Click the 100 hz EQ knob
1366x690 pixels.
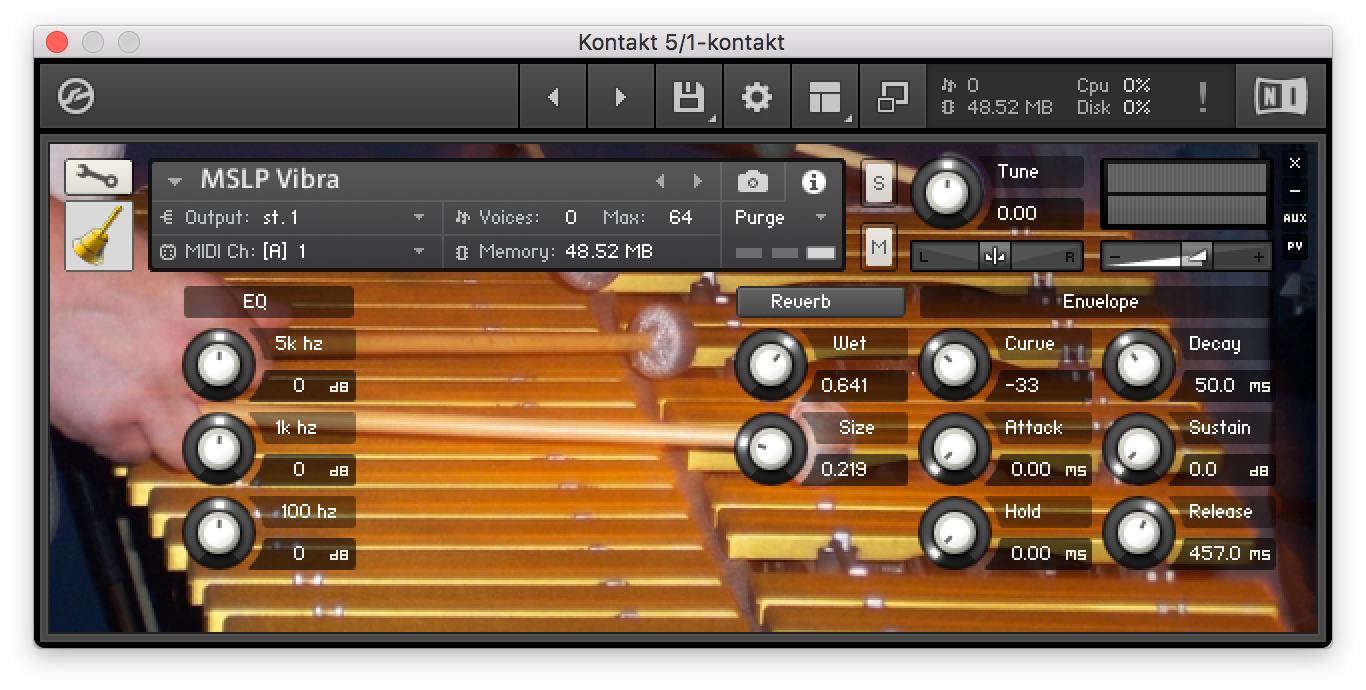(x=218, y=533)
